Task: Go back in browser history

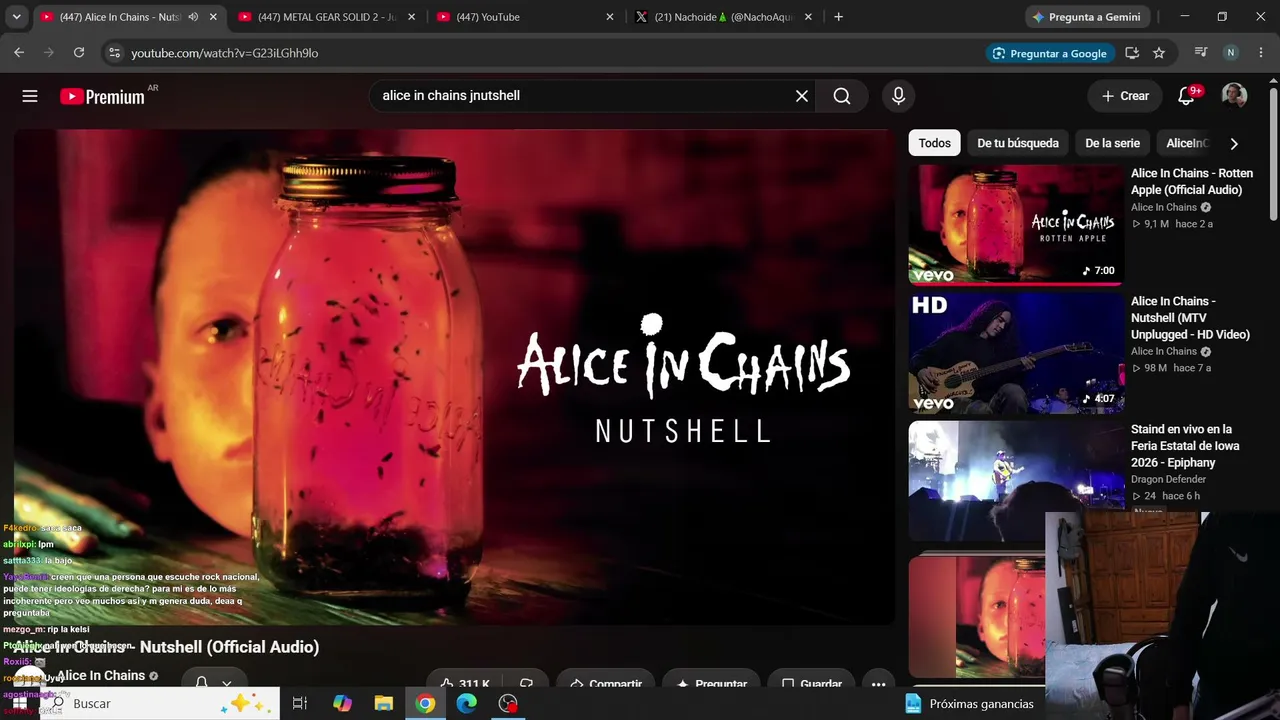Action: tap(19, 53)
